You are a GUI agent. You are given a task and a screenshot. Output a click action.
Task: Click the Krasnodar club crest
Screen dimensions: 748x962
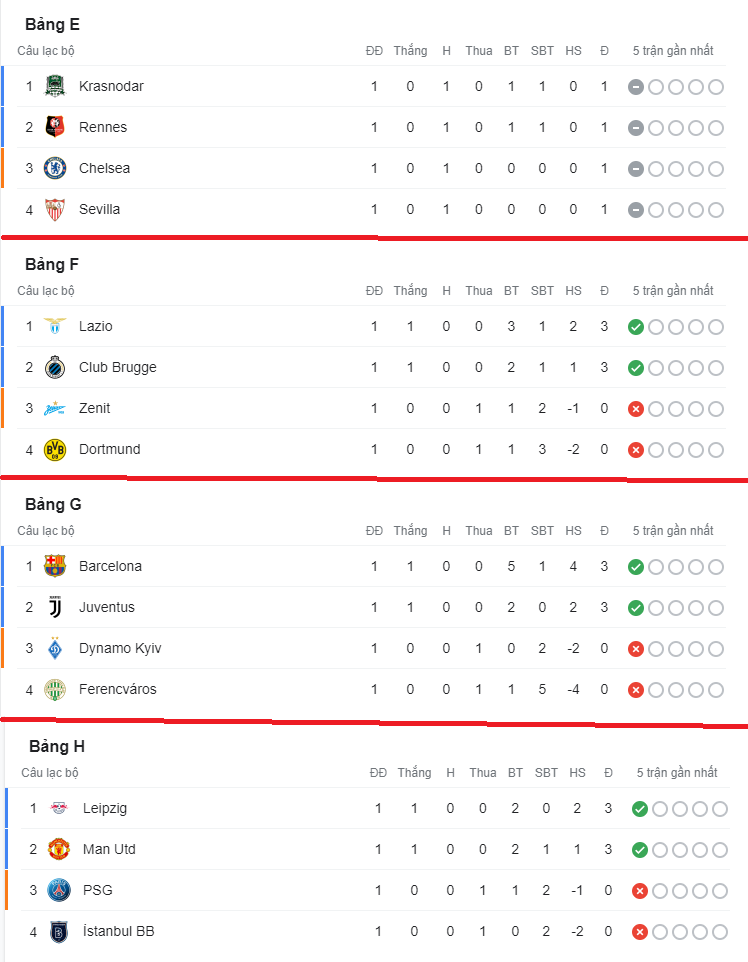[55, 86]
